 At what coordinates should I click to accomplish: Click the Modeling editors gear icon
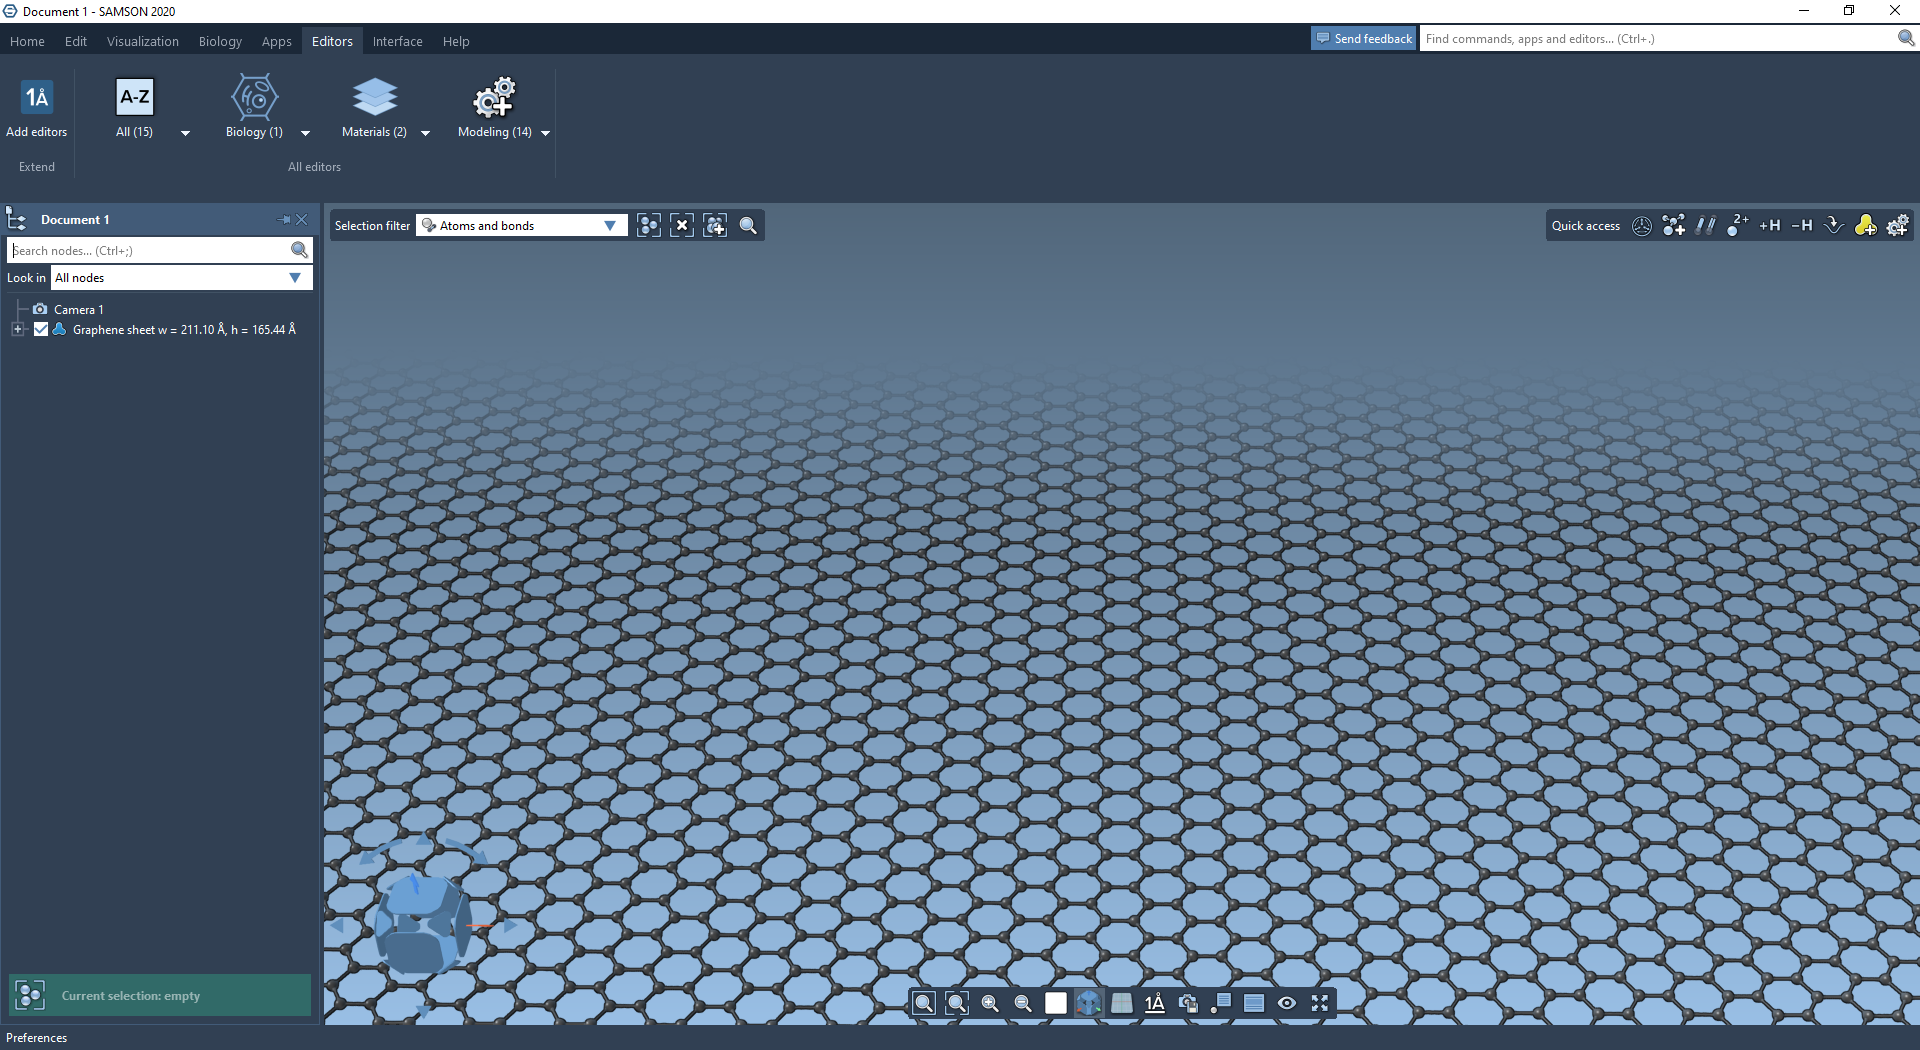494,98
